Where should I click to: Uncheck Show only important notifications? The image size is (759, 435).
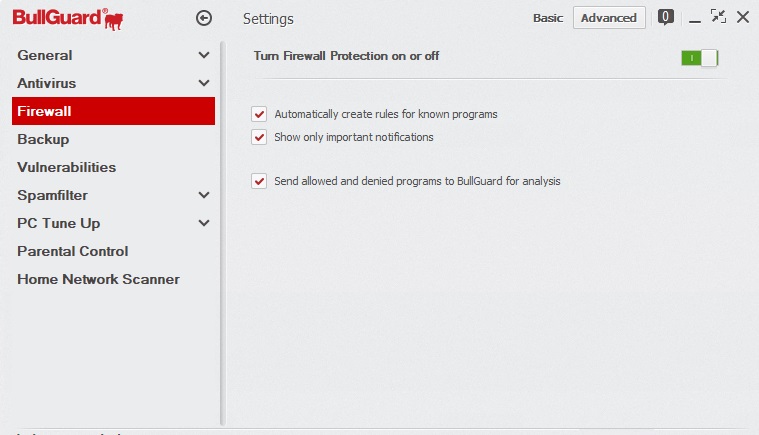260,137
